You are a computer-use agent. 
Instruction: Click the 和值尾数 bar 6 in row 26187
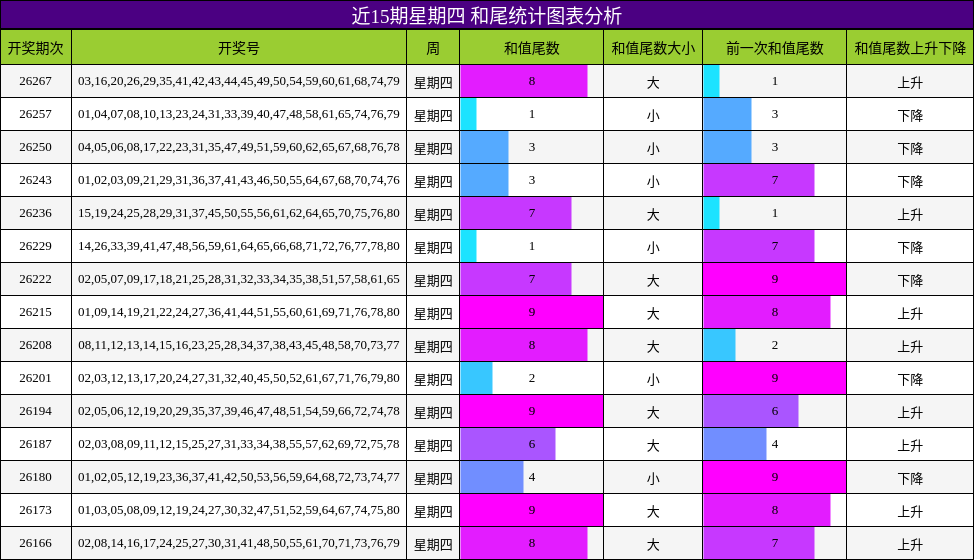pyautogui.click(x=507, y=444)
